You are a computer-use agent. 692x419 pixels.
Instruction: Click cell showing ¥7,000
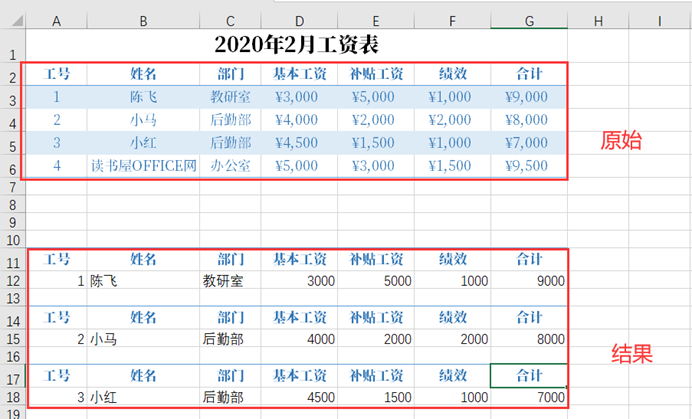[x=529, y=143]
